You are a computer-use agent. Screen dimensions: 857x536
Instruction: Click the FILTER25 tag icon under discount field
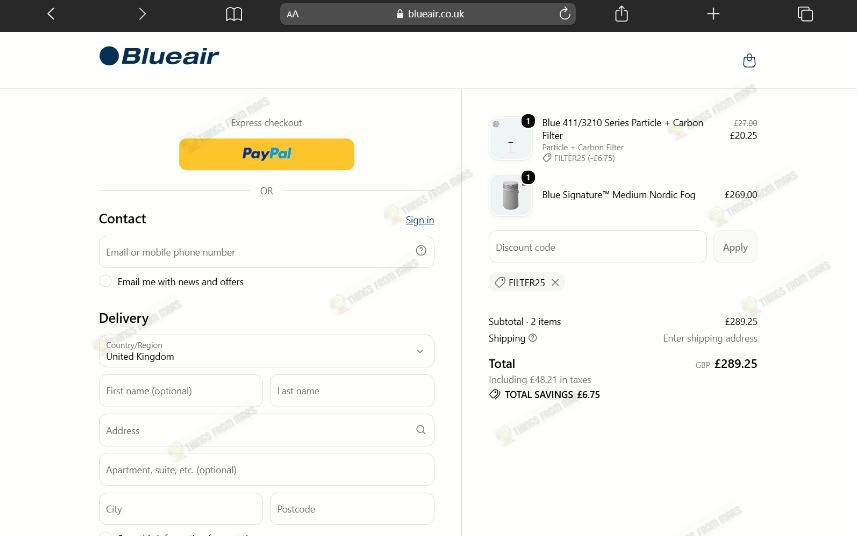pyautogui.click(x=500, y=282)
